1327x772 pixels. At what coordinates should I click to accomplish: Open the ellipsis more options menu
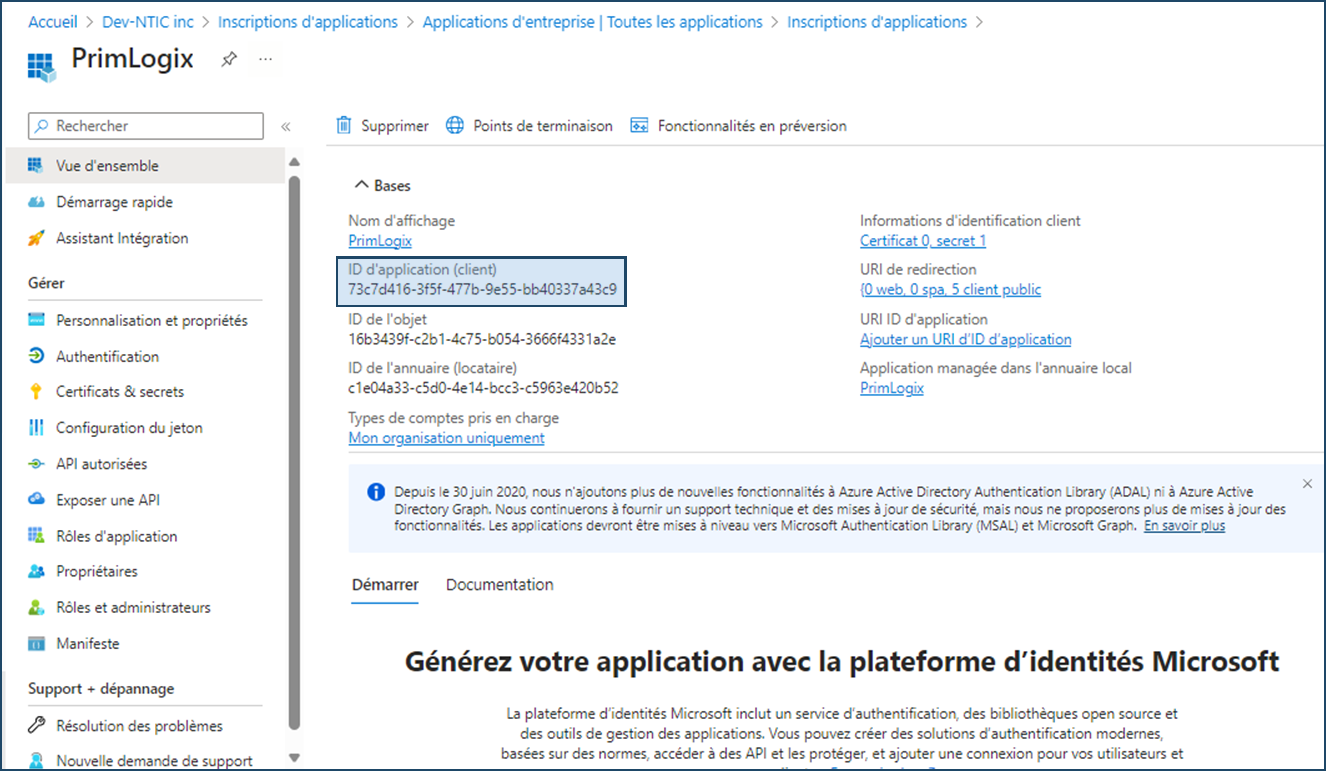(x=265, y=60)
